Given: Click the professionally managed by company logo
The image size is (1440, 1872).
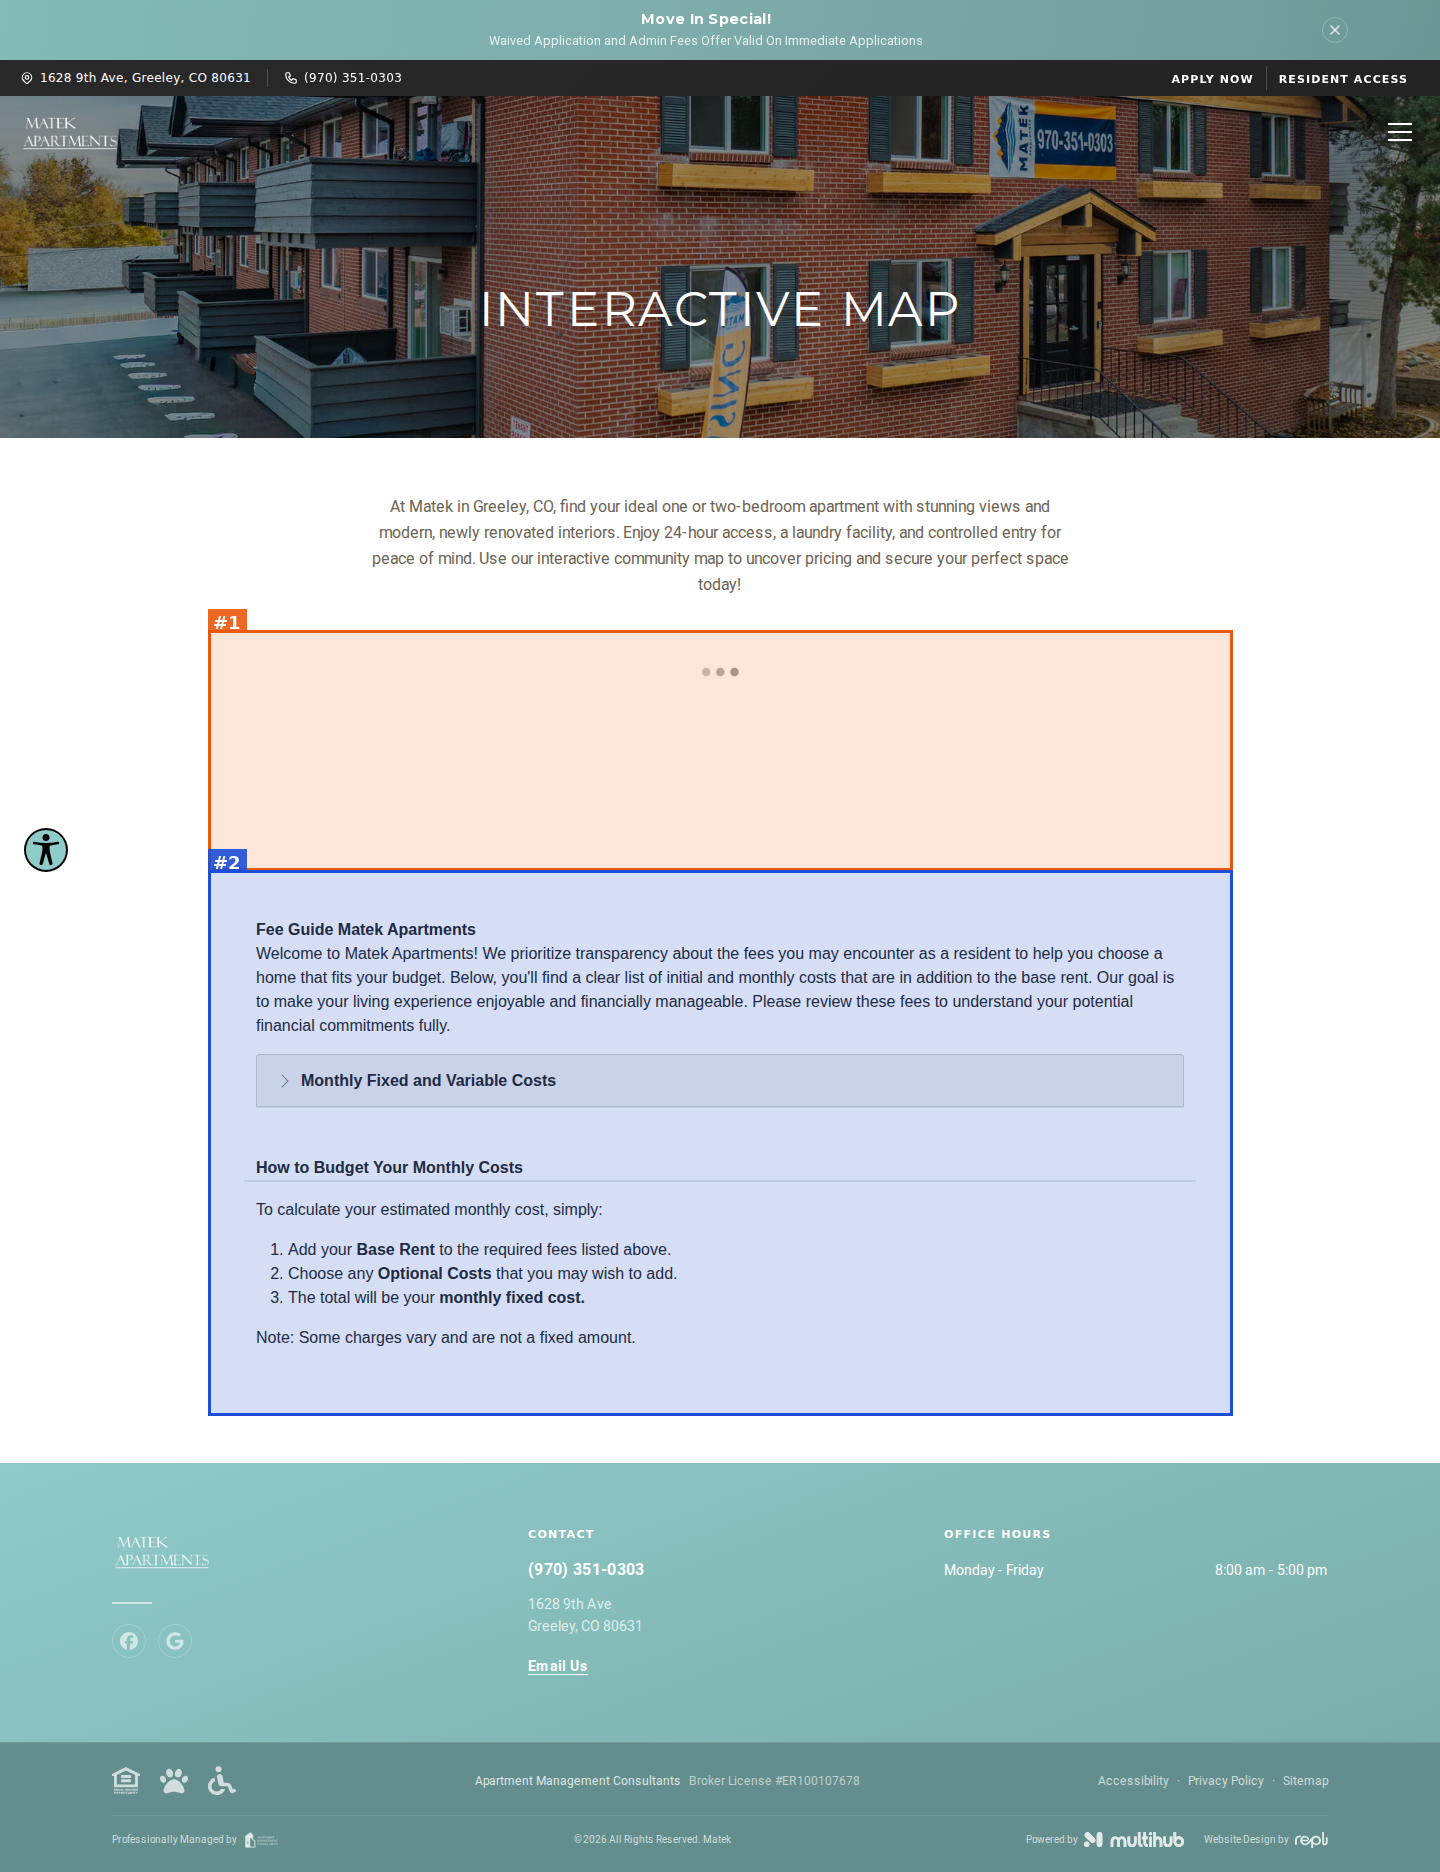Looking at the screenshot, I should click(261, 1840).
